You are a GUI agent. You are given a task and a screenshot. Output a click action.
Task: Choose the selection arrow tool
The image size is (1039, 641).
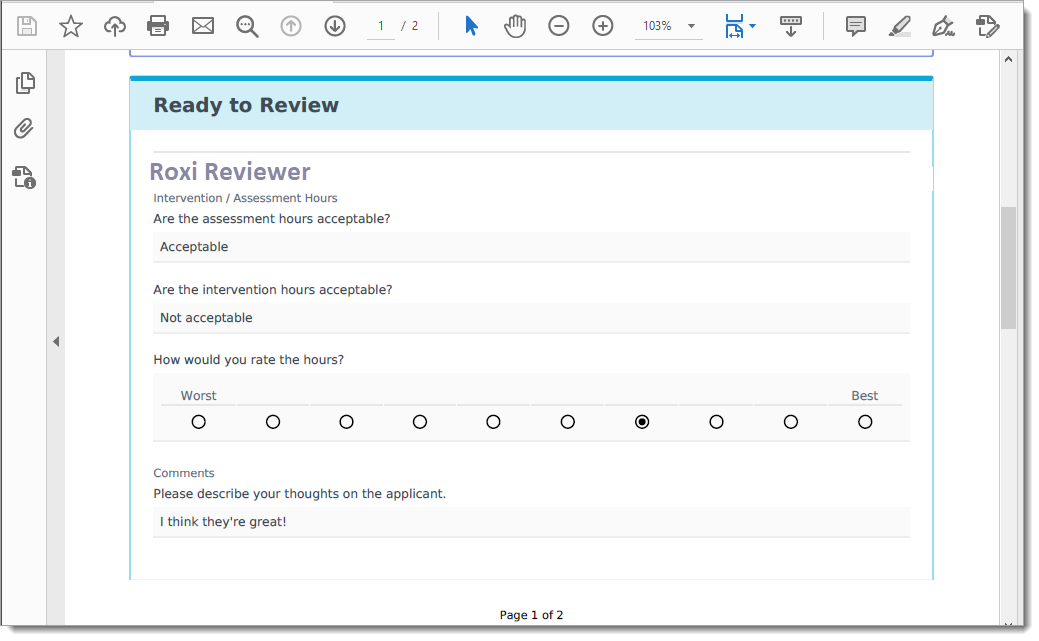[x=471, y=27]
